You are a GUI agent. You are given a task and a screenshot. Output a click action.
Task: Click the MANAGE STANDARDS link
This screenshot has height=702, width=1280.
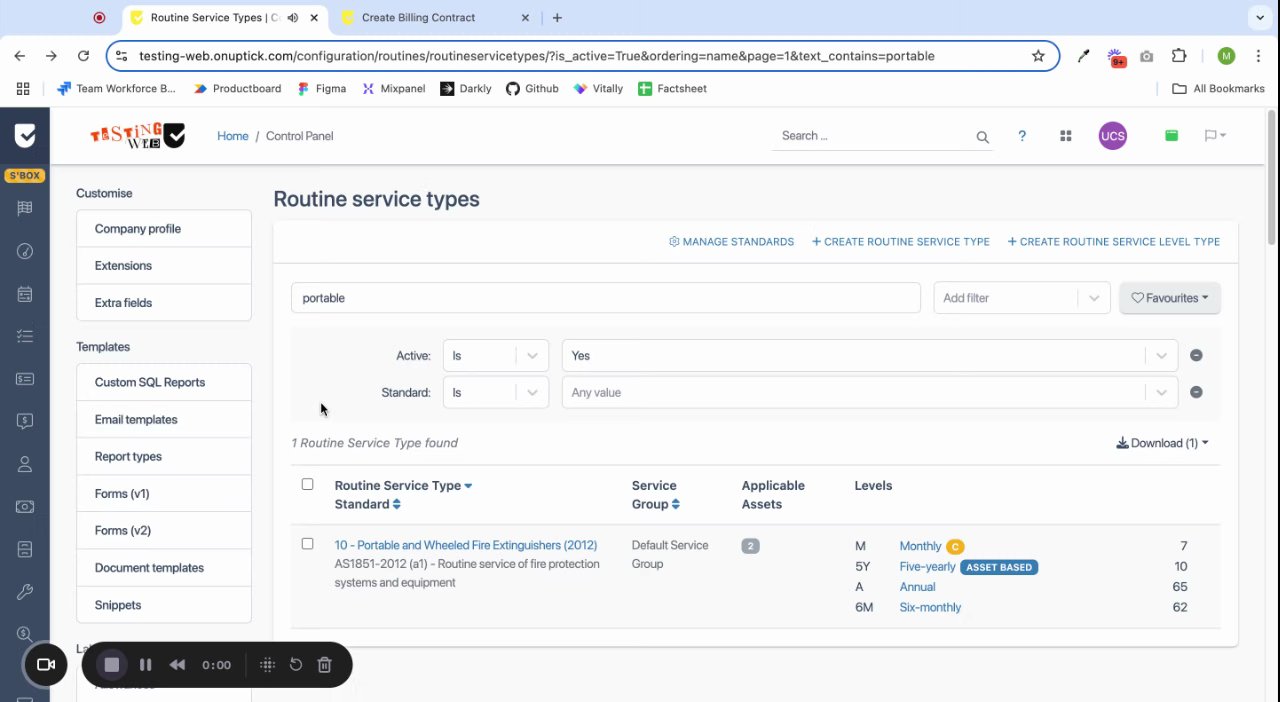731,242
